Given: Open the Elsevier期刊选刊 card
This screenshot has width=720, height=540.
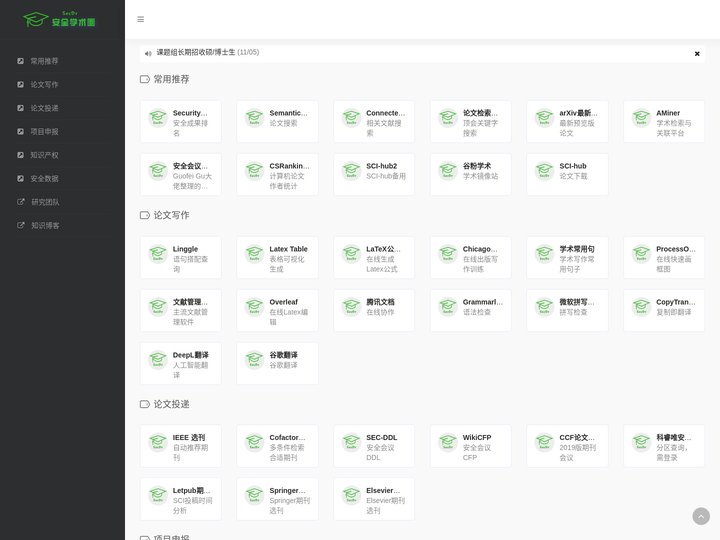Looking at the screenshot, I should click(374, 499).
